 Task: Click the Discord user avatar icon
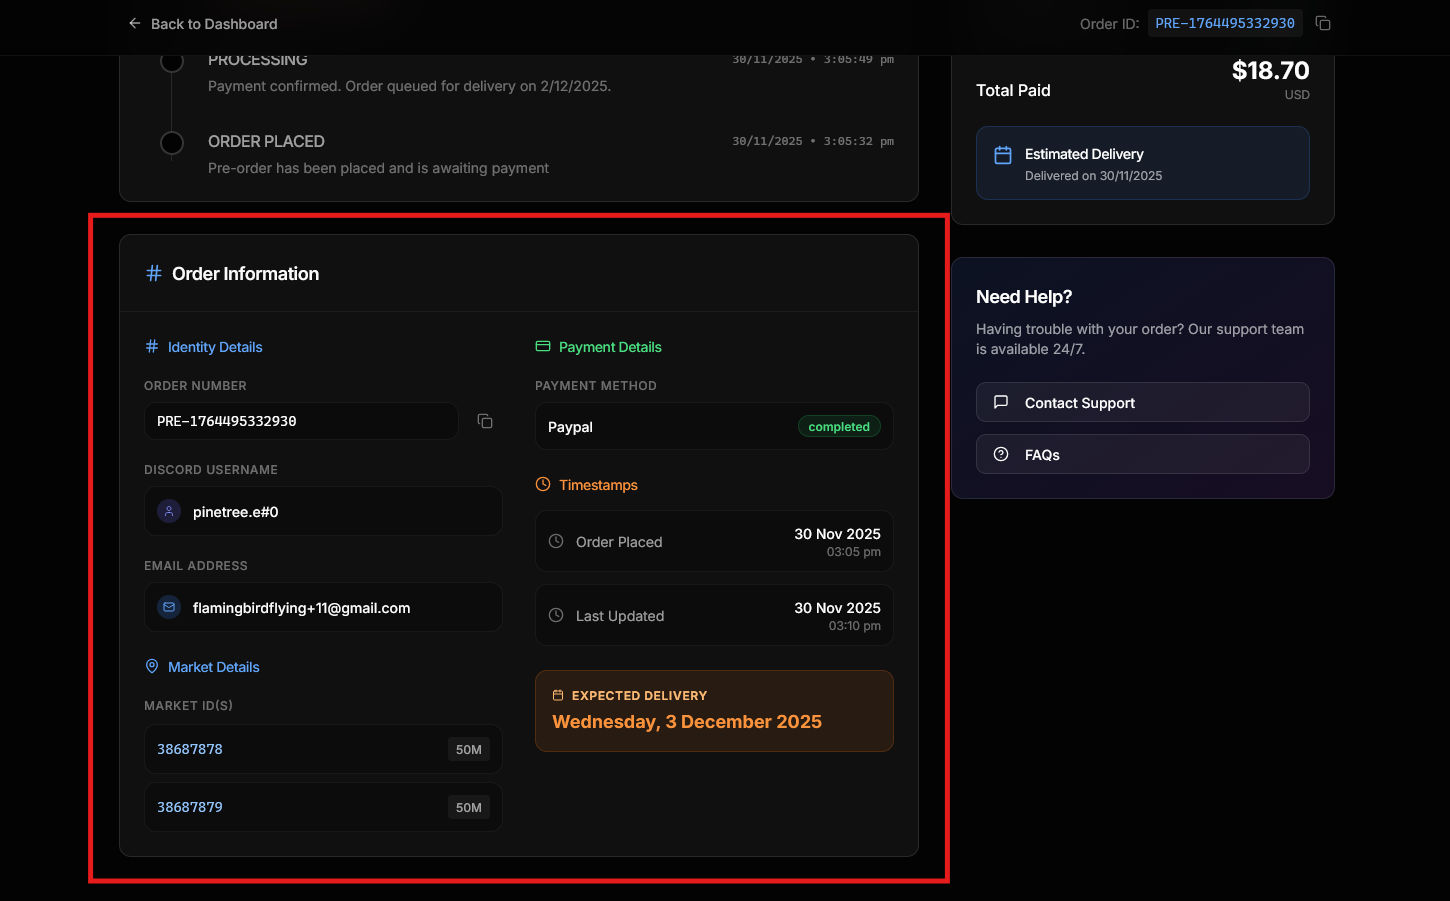[x=169, y=512]
